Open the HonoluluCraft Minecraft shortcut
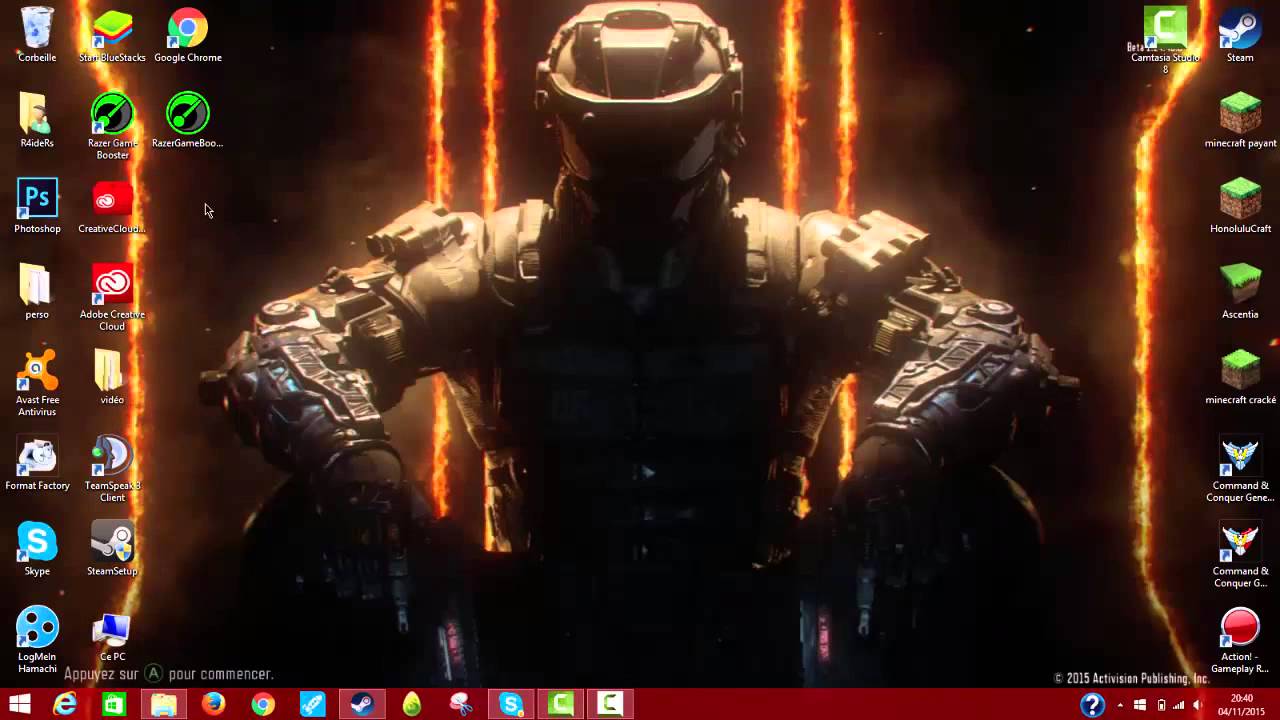The height and width of the screenshot is (720, 1280). click(1240, 200)
